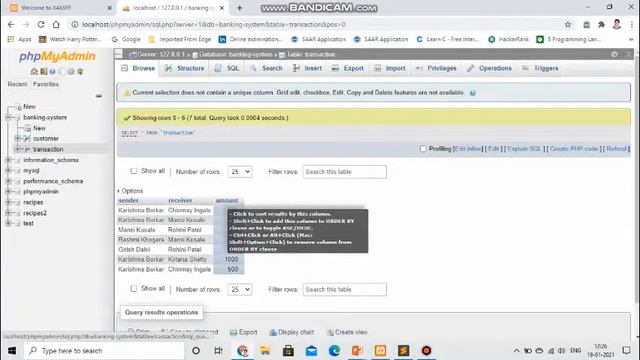Enable the Profiling checkbox
This screenshot has height=360, width=640.
(x=423, y=149)
